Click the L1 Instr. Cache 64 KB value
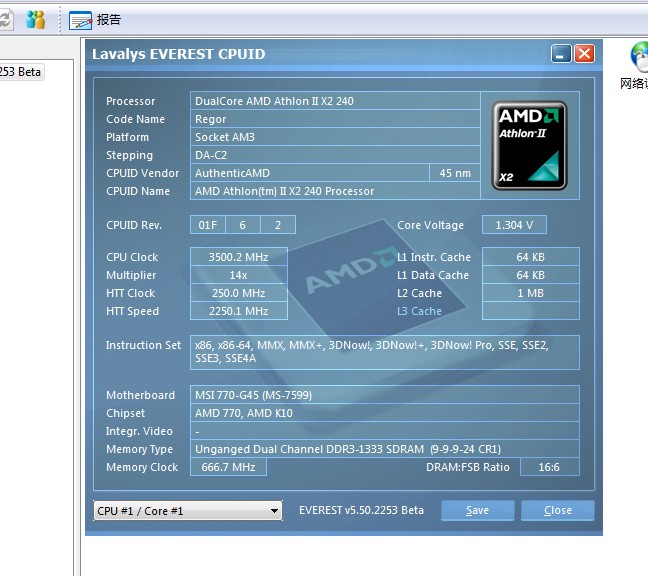Screen dimensions: 648x576 531,257
